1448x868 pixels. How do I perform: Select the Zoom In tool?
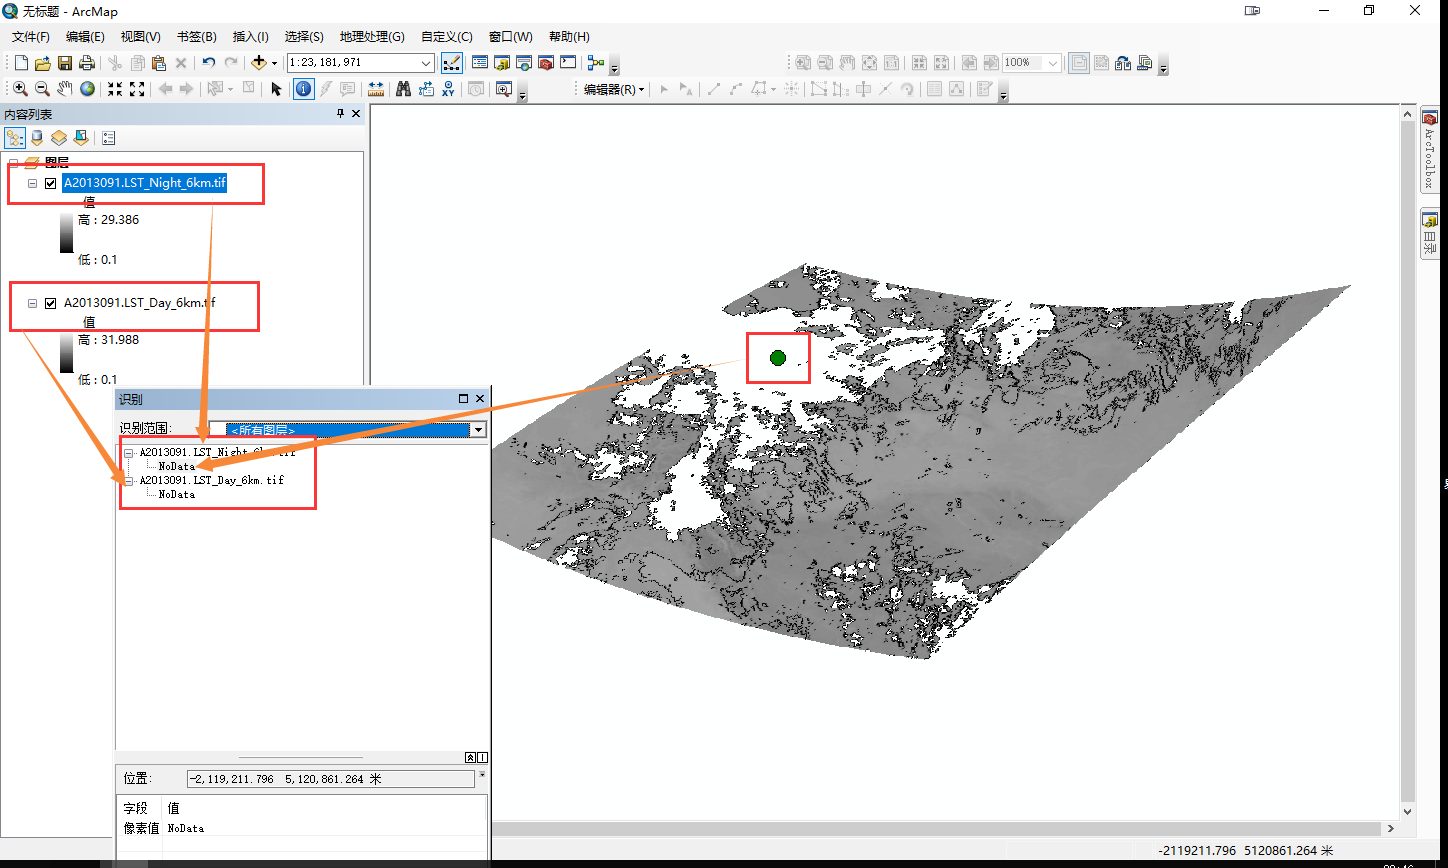pyautogui.click(x=21, y=89)
